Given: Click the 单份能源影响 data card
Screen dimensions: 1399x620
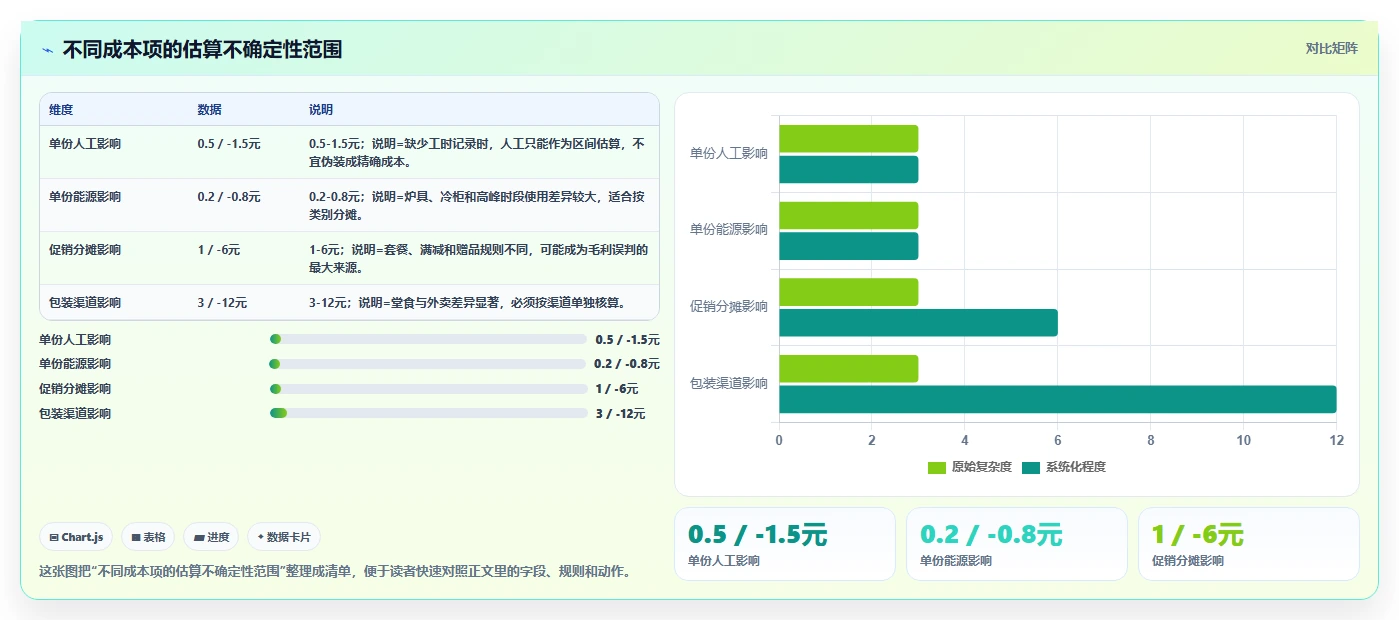Looking at the screenshot, I should [1017, 544].
